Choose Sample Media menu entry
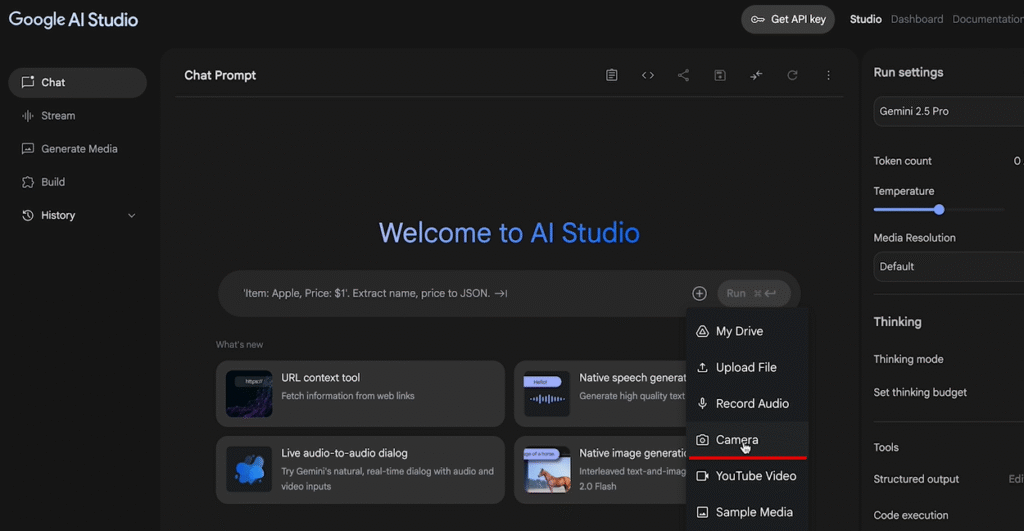 (x=748, y=513)
